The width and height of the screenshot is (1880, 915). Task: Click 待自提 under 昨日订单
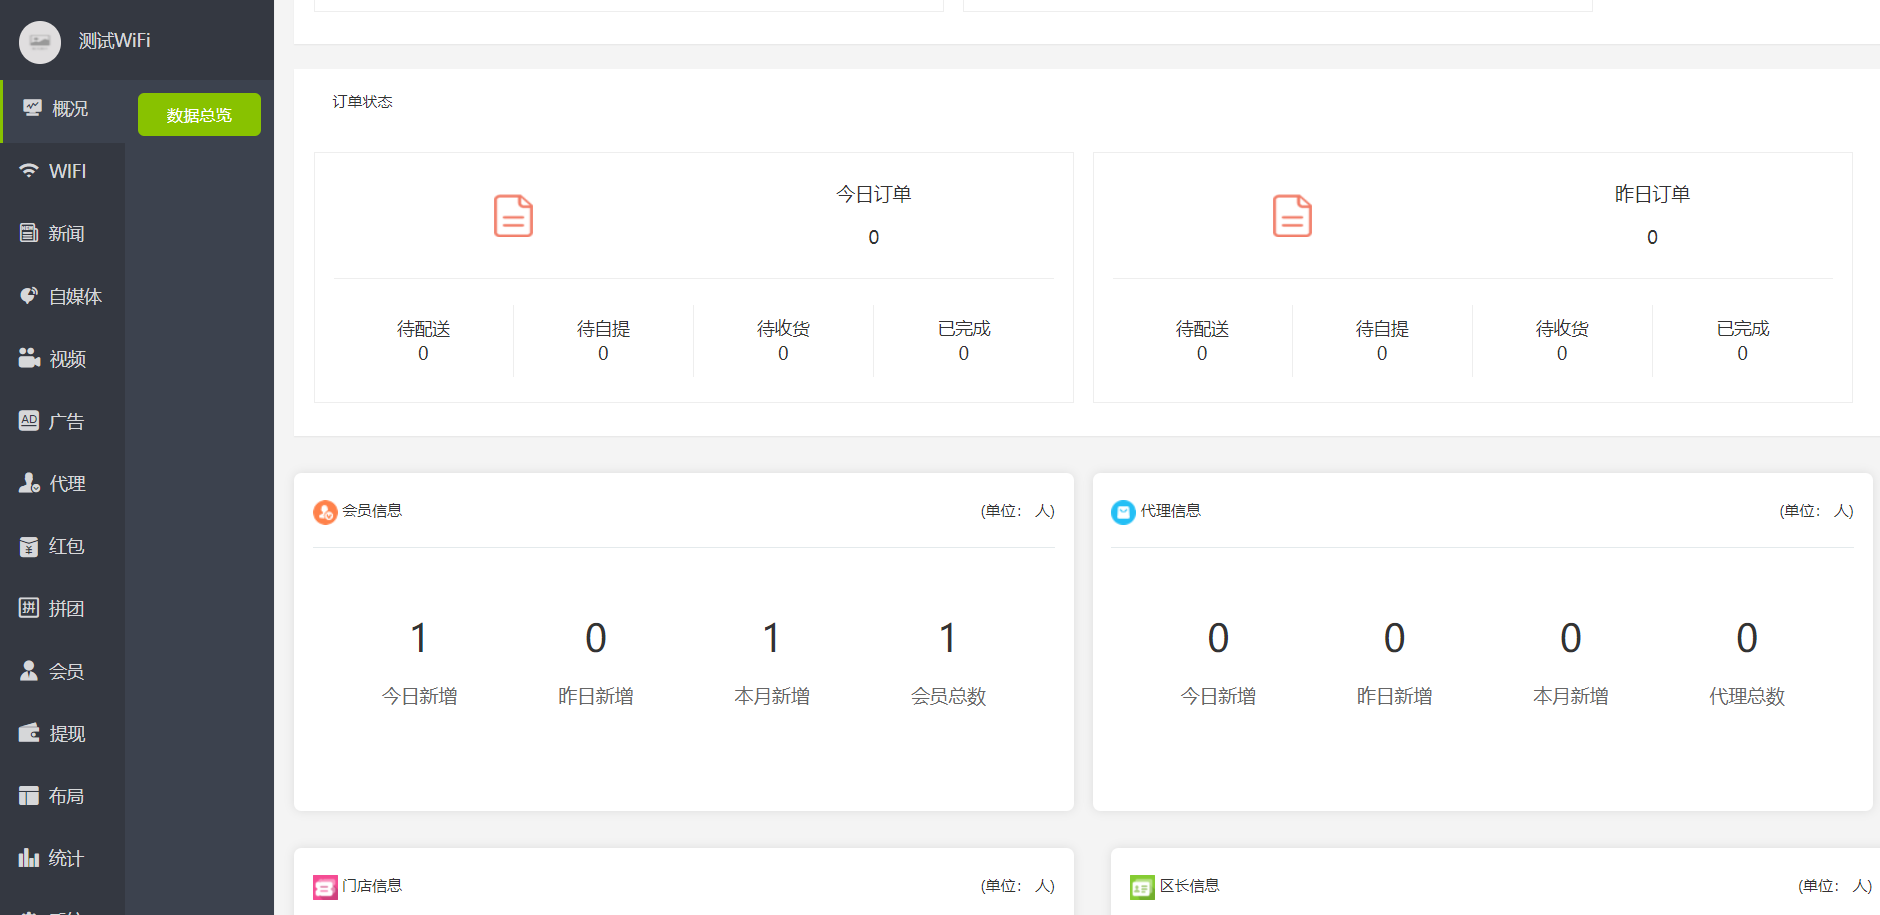(x=1382, y=329)
